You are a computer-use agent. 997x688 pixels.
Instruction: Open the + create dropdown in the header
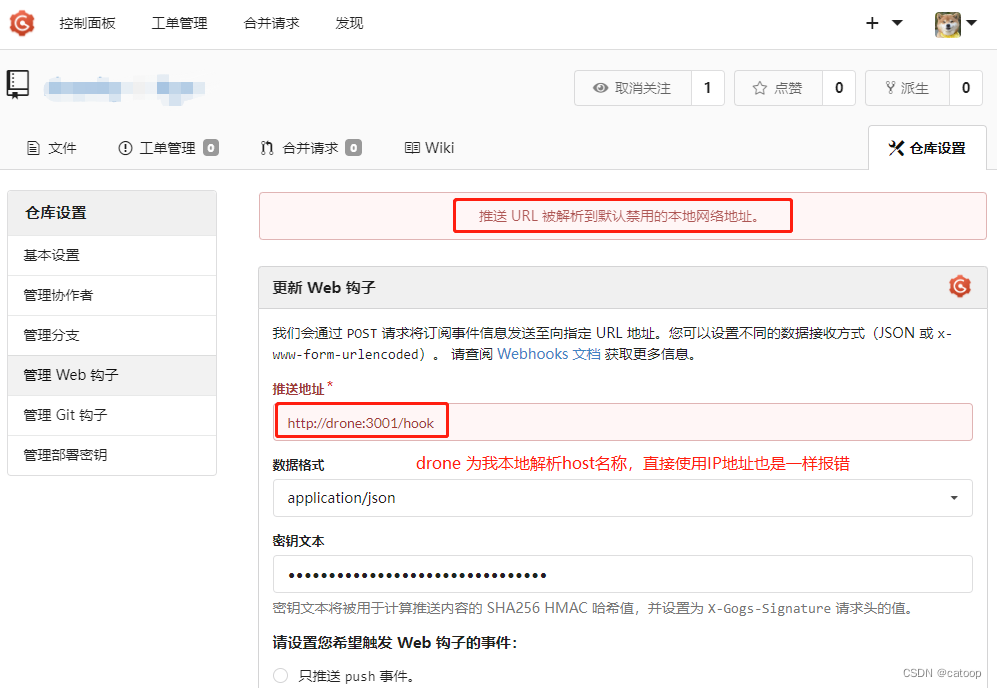tap(878, 23)
